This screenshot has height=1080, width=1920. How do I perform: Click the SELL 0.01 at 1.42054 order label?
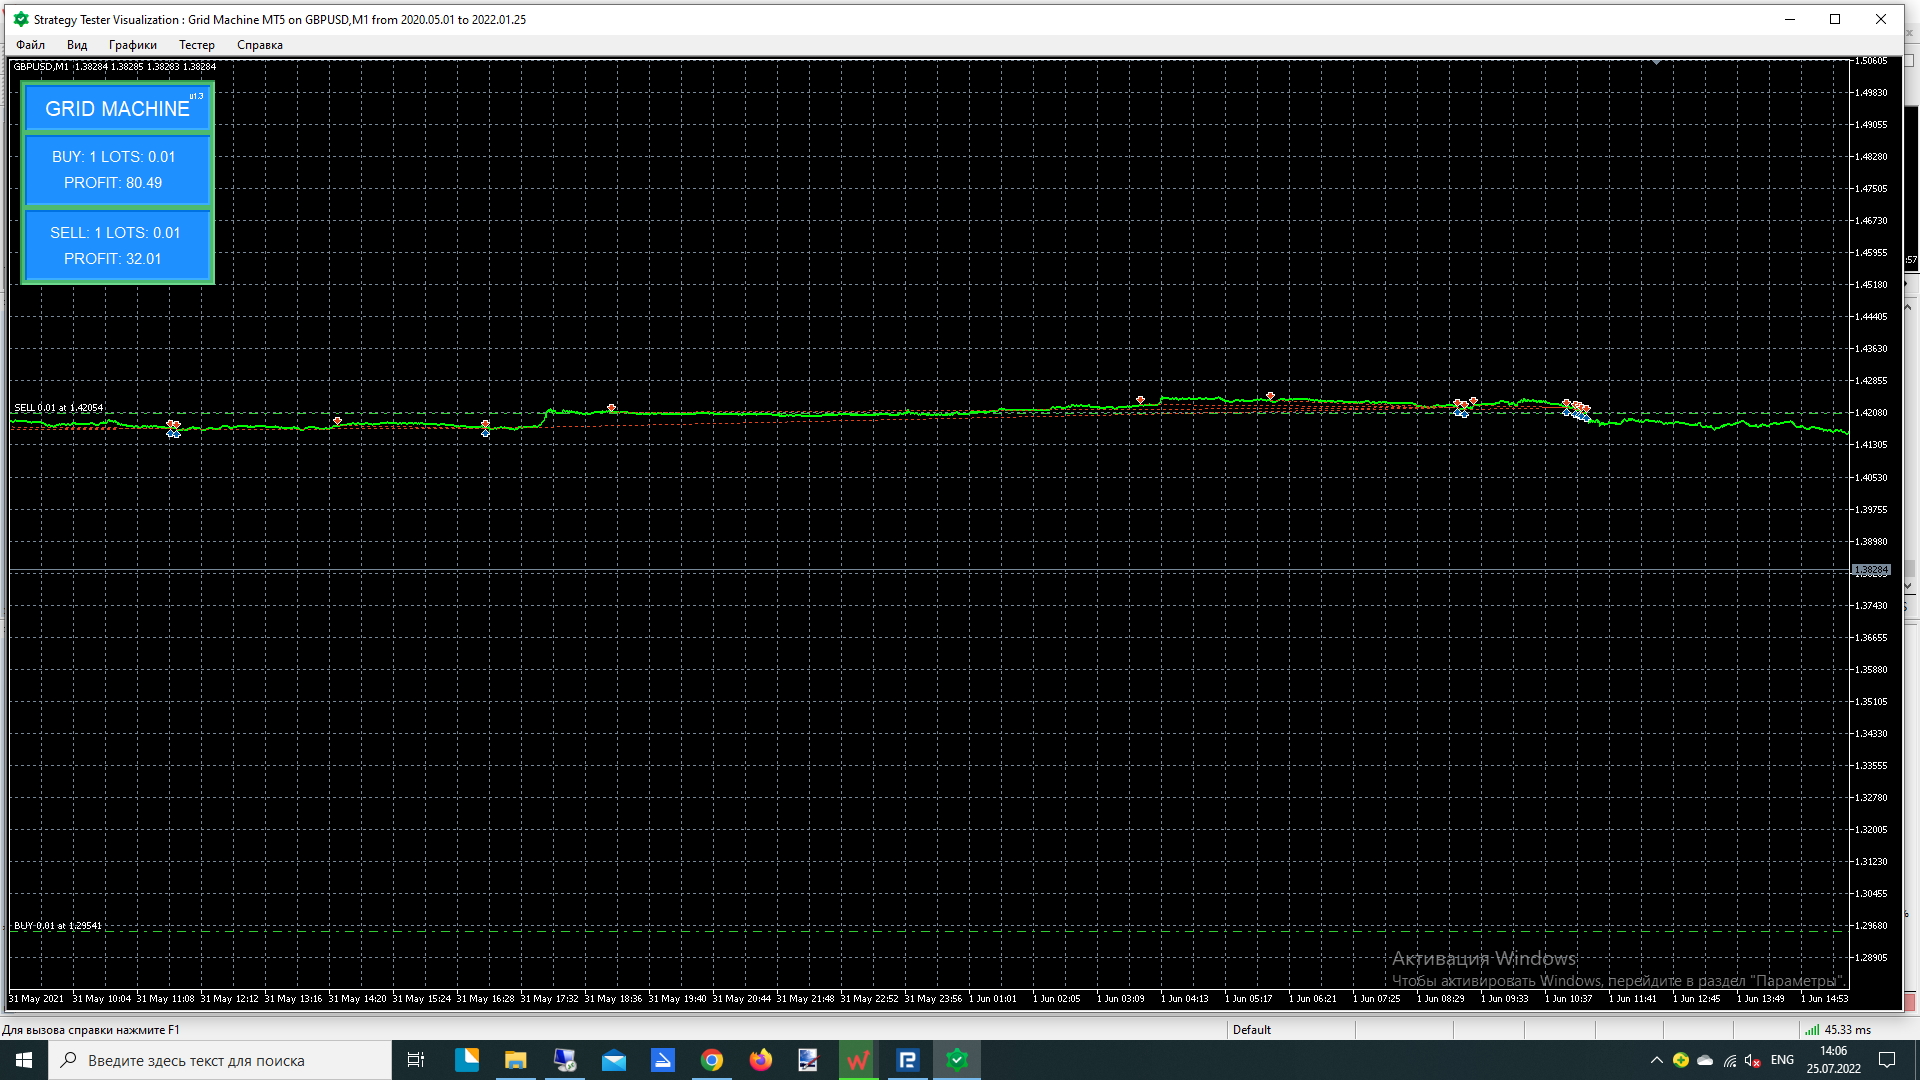click(58, 408)
